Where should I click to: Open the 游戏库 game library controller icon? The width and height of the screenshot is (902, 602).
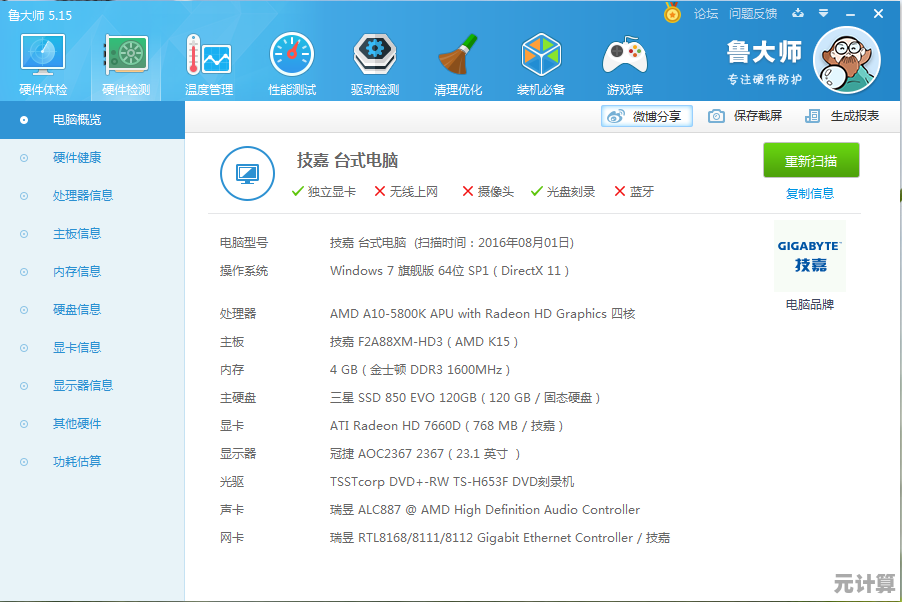point(624,63)
